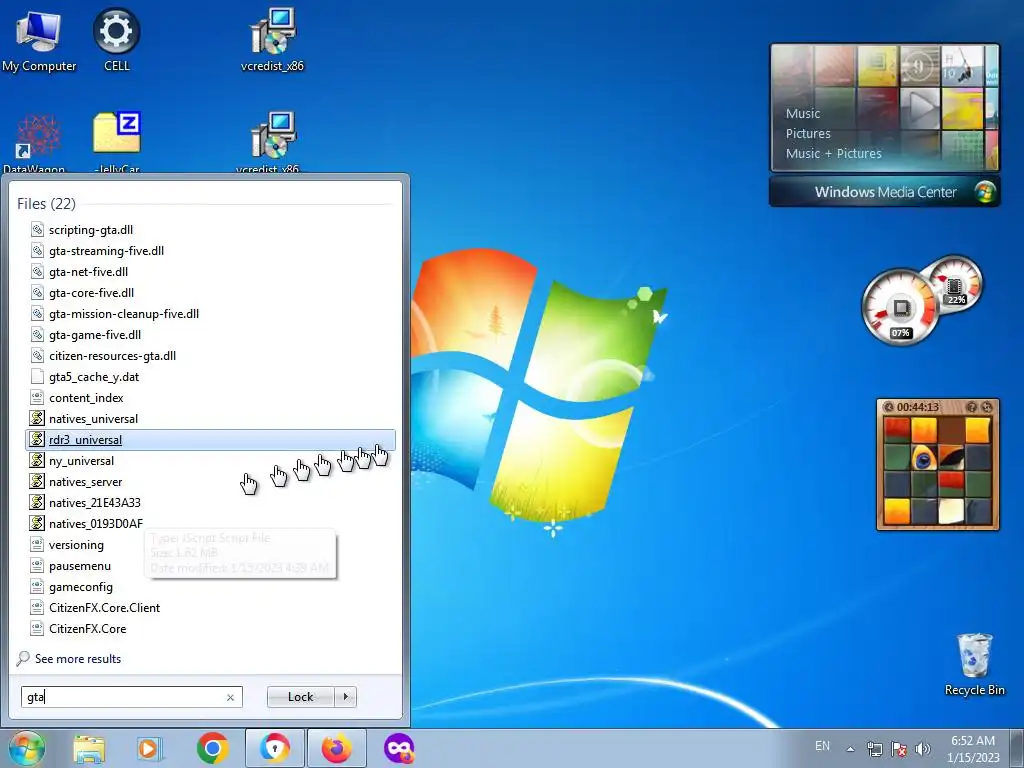Click the Windows logo in Media Center gadget
Screen dimensions: 1024x768
pos(985,192)
